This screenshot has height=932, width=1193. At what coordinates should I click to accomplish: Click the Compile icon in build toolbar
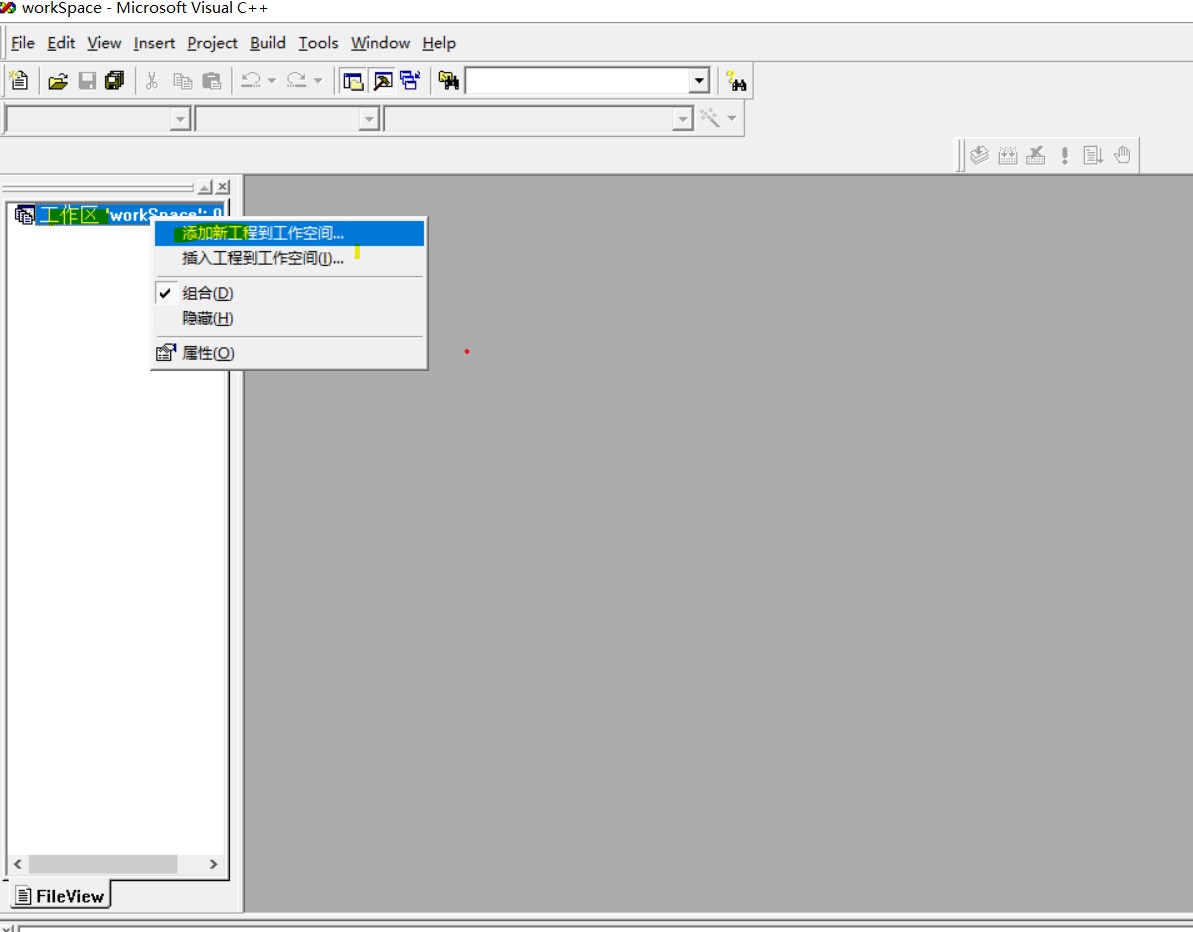(x=979, y=156)
